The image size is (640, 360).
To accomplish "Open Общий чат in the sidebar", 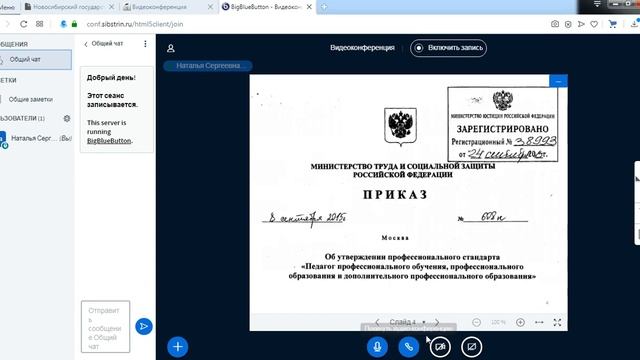I will (35, 60).
